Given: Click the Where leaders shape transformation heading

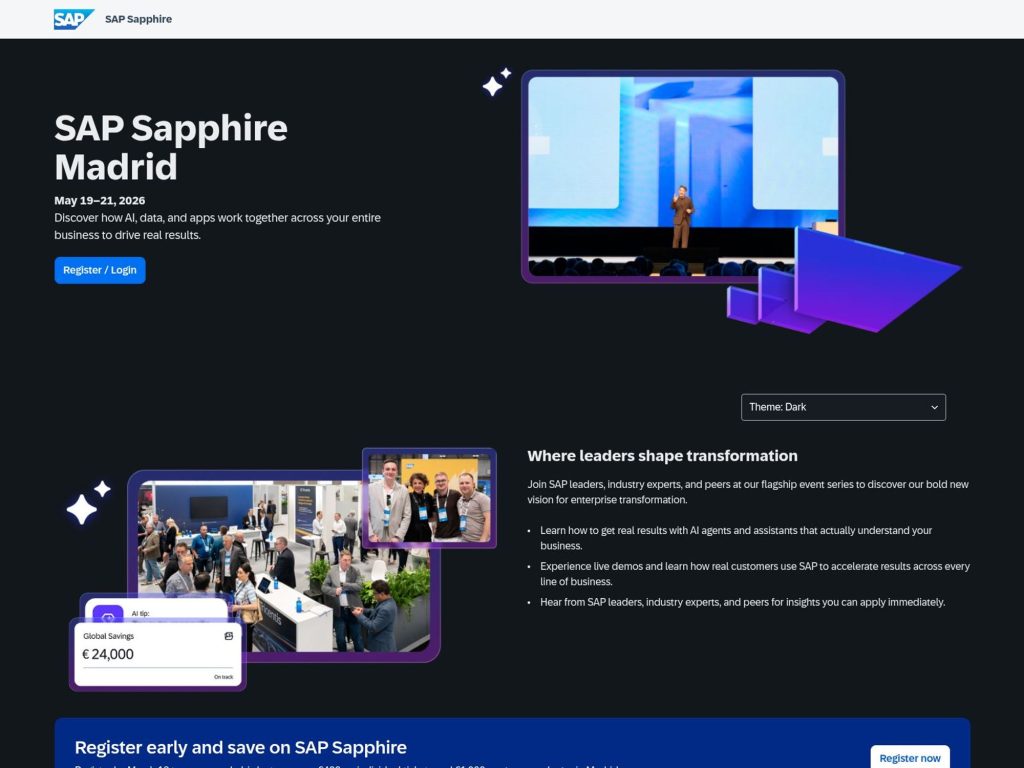Looking at the screenshot, I should (x=662, y=455).
